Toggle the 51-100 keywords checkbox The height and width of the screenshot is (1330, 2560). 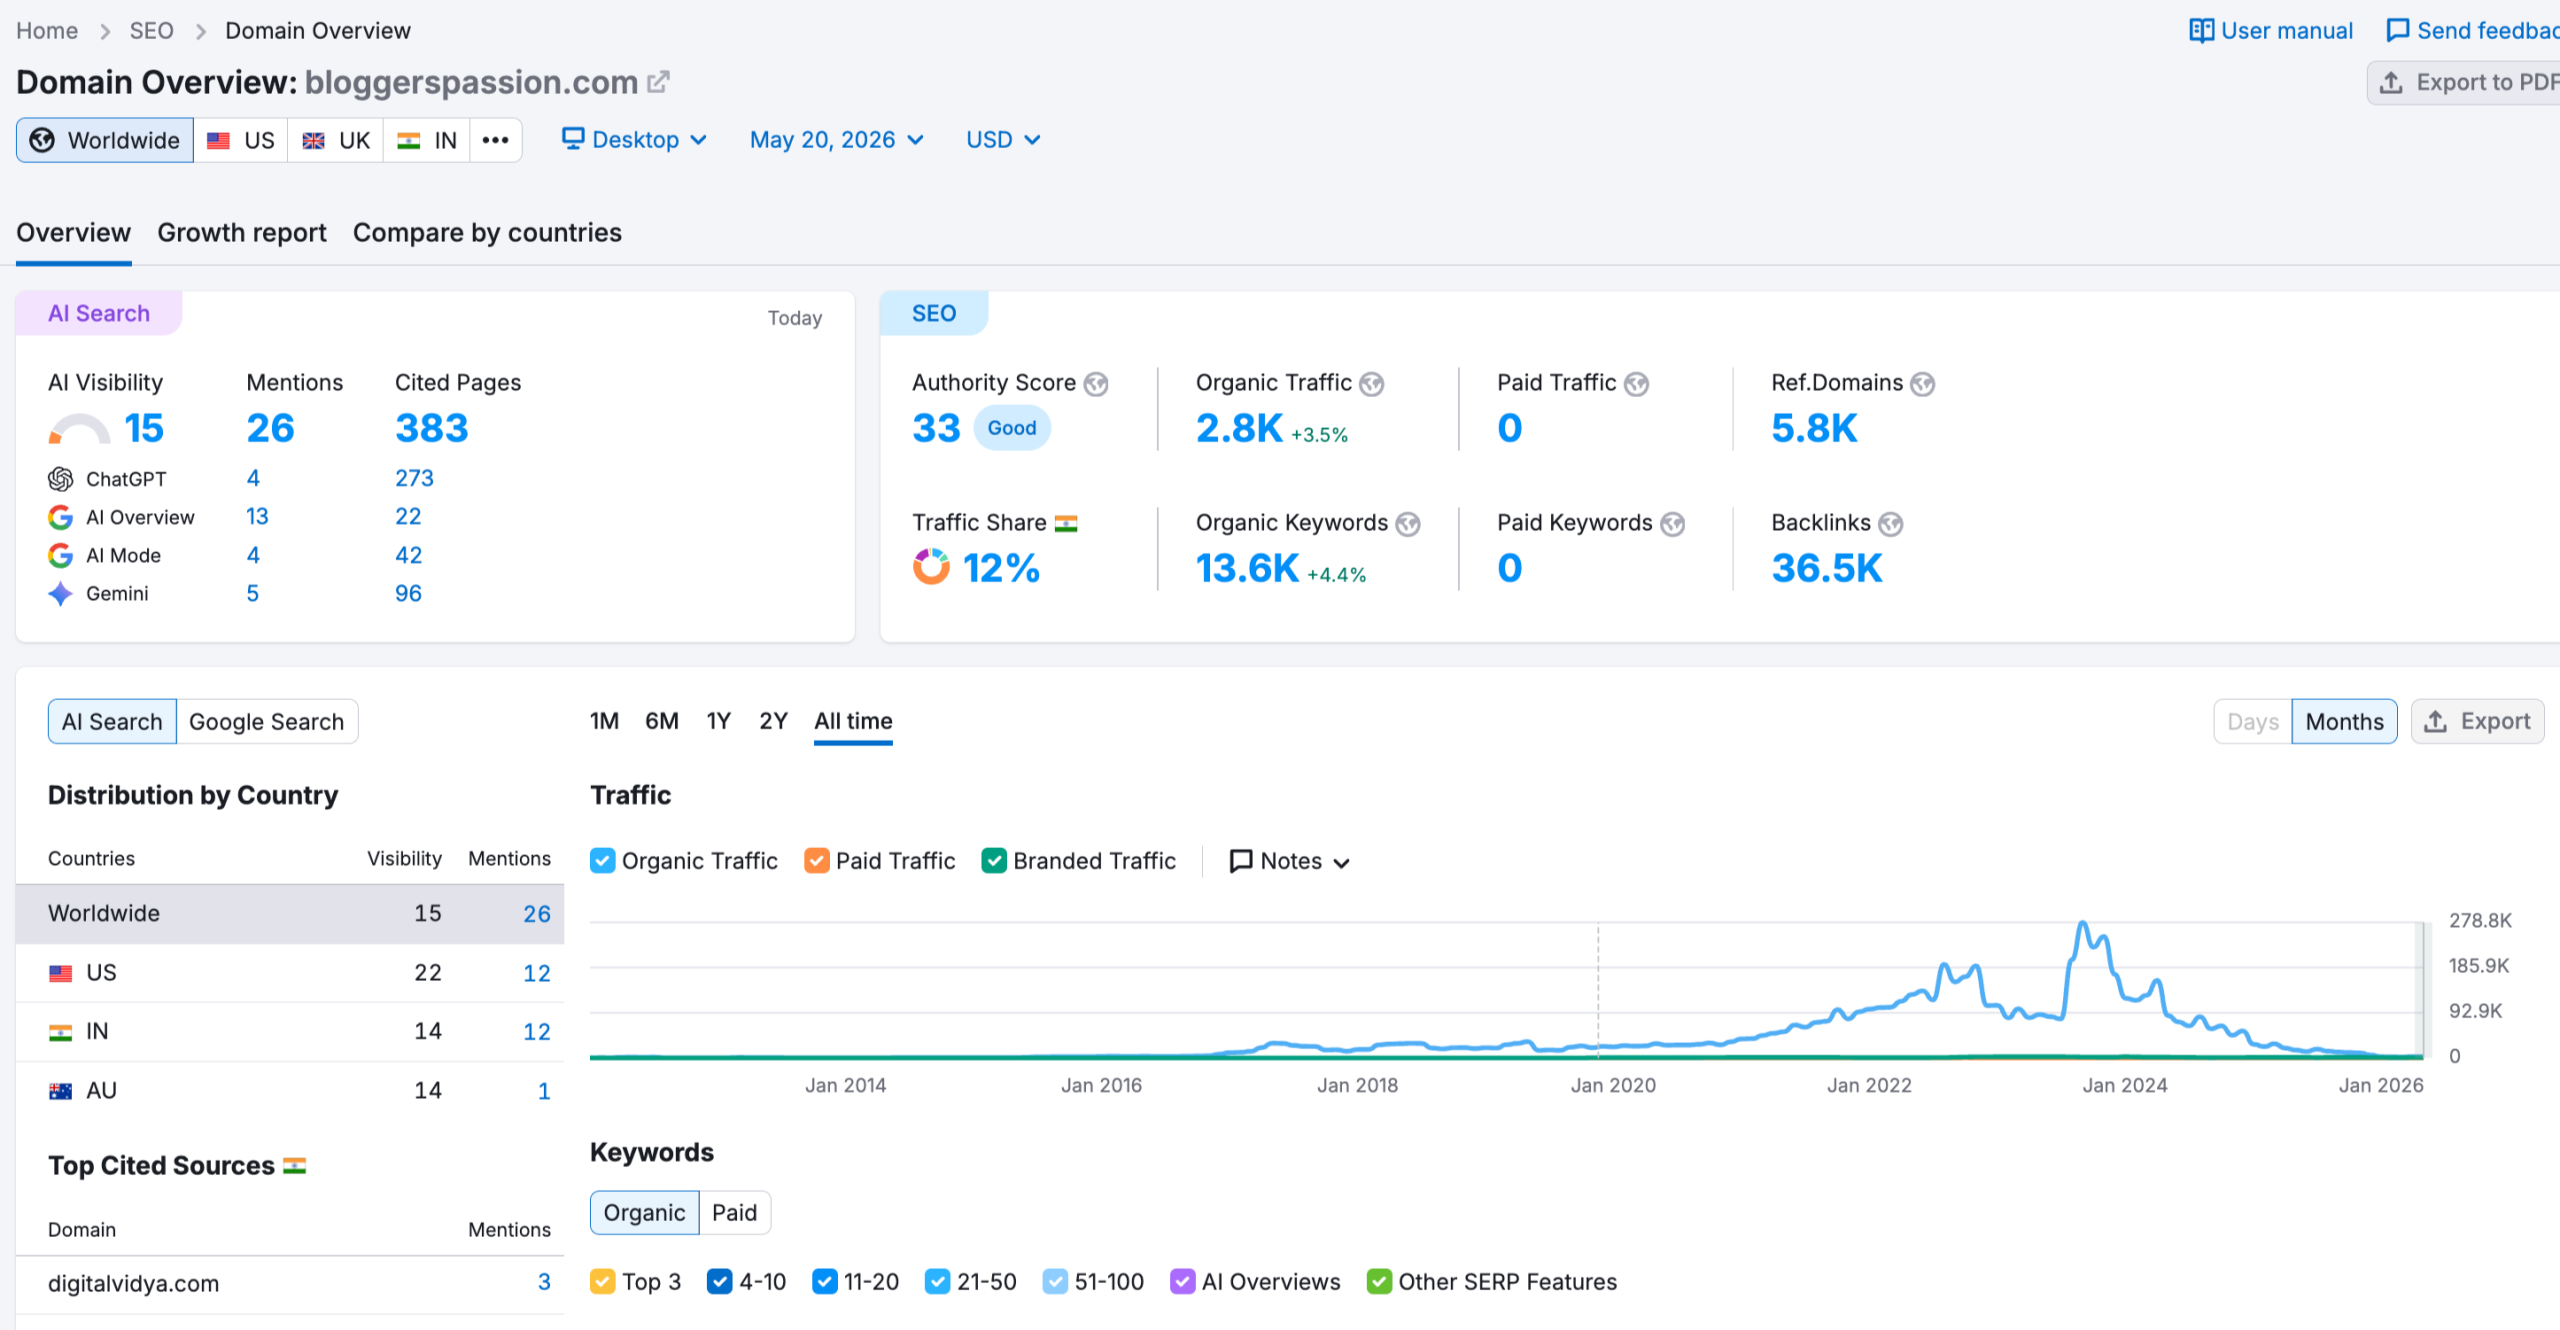[1055, 1282]
